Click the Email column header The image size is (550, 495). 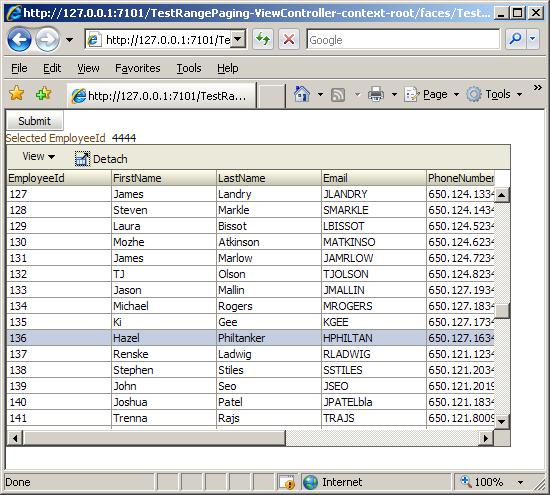[374, 178]
